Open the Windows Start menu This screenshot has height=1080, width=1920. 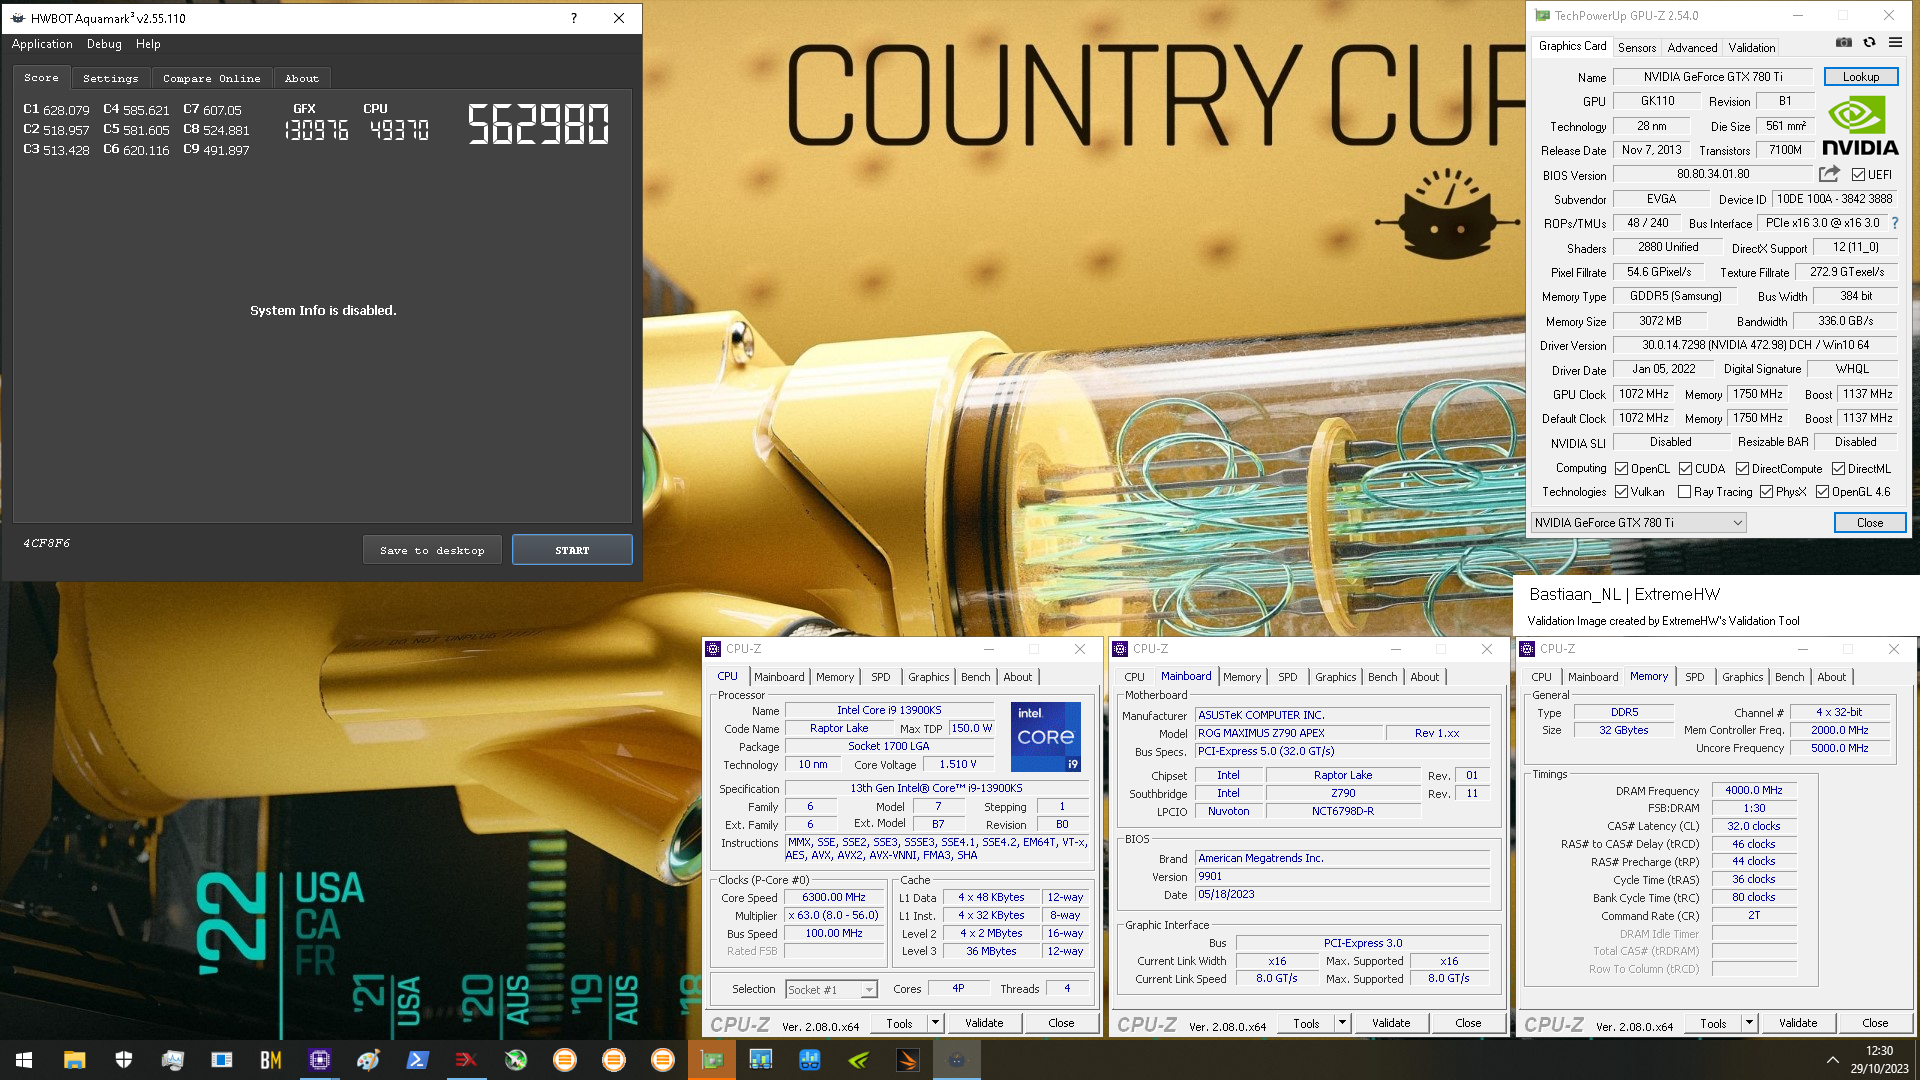[x=24, y=1060]
